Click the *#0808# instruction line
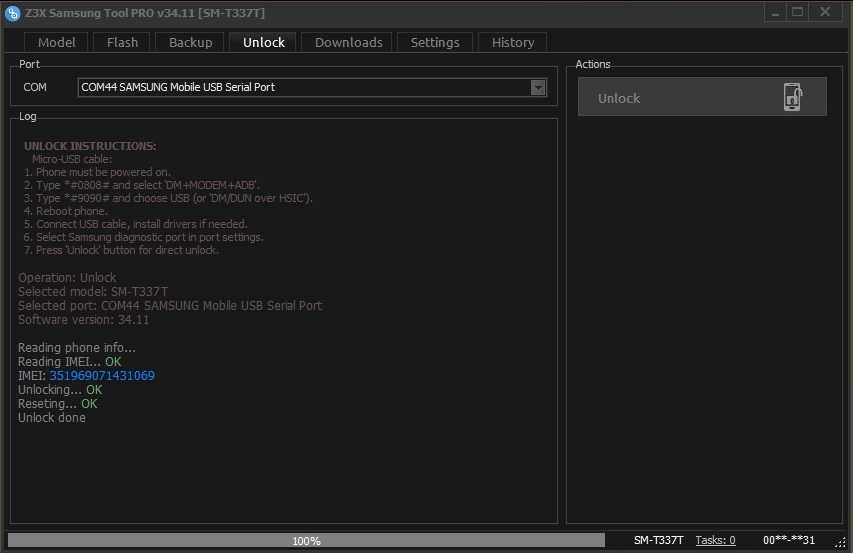Image resolution: width=854 pixels, height=554 pixels. pyautogui.click(x=142, y=185)
